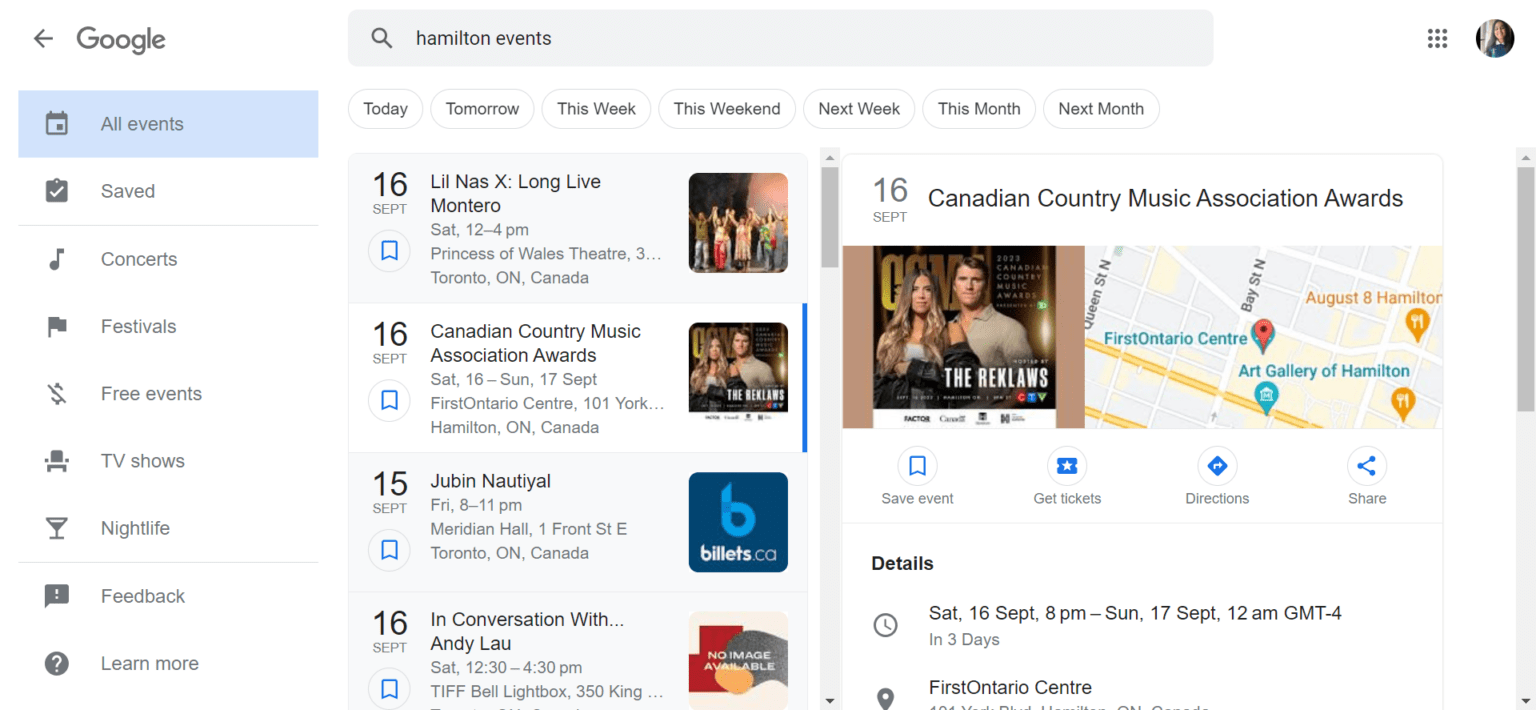Bookmark the Jubin Nautiyal event

pyautogui.click(x=390, y=550)
